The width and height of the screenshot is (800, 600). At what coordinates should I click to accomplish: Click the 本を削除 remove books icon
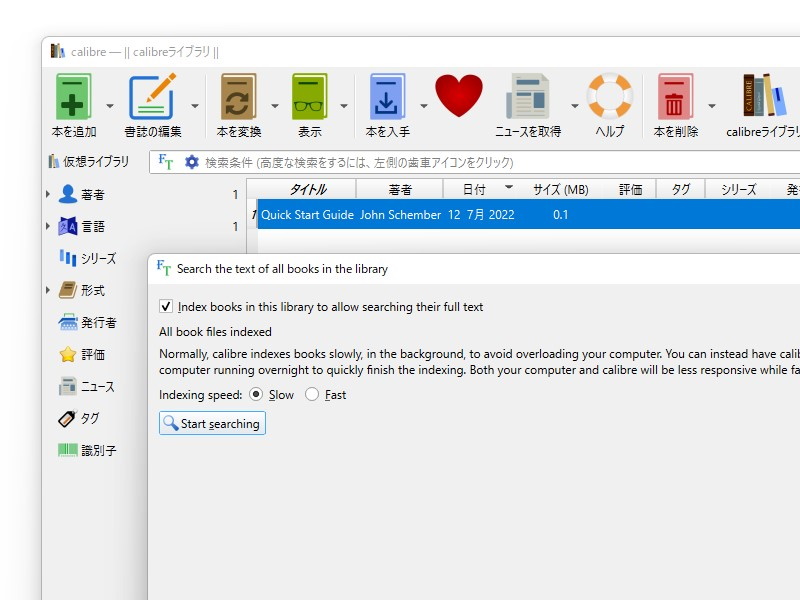[x=675, y=97]
